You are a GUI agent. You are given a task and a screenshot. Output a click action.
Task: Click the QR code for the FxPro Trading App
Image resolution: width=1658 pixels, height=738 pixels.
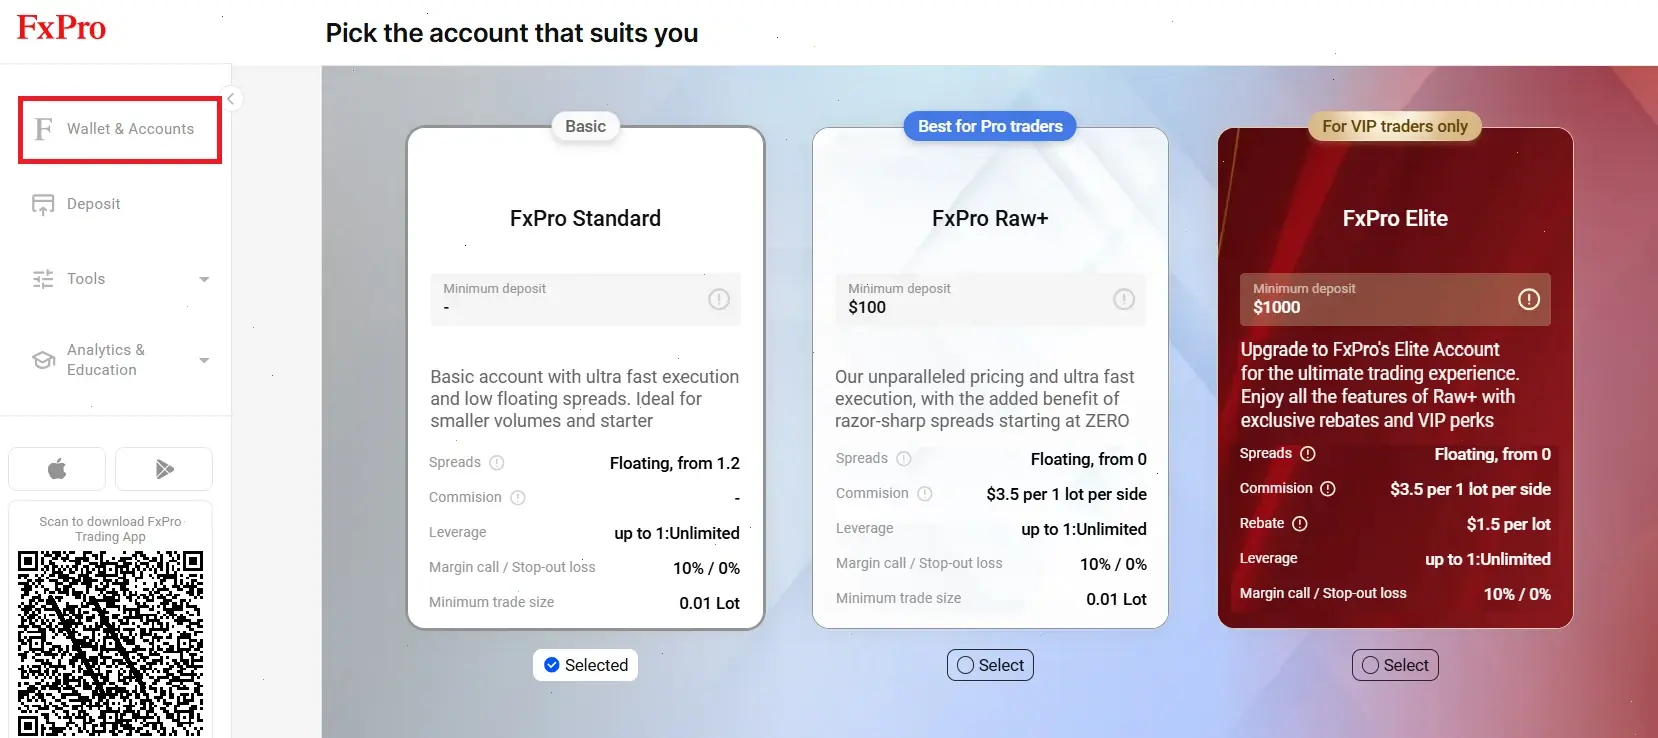pos(110,640)
